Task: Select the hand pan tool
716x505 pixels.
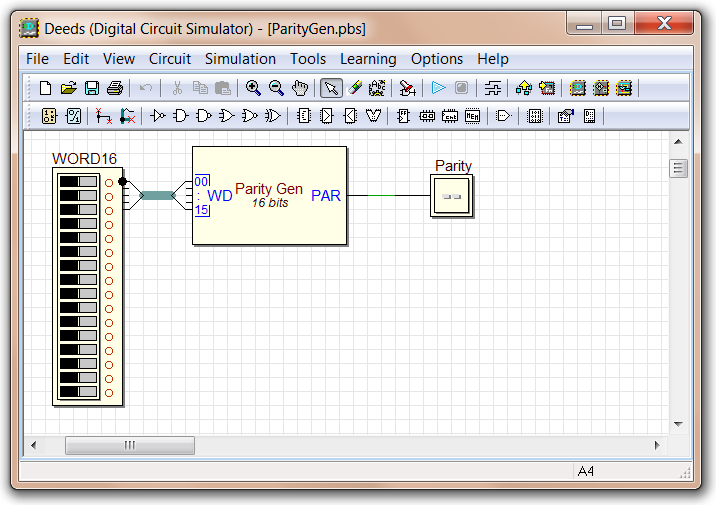Action: coord(300,88)
